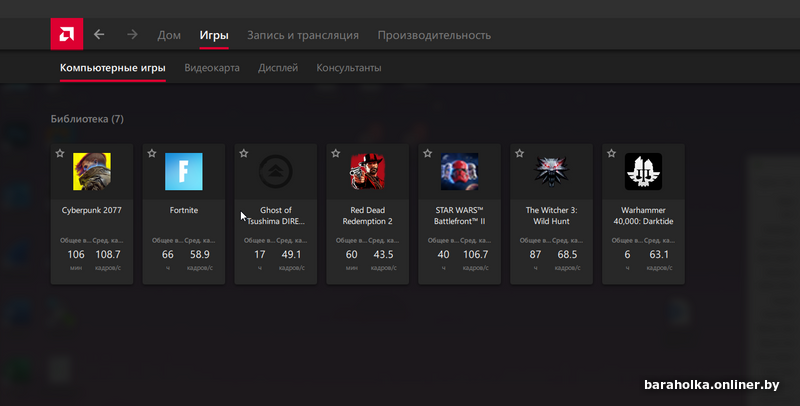Click the AMD logo icon

pyautogui.click(x=67, y=34)
